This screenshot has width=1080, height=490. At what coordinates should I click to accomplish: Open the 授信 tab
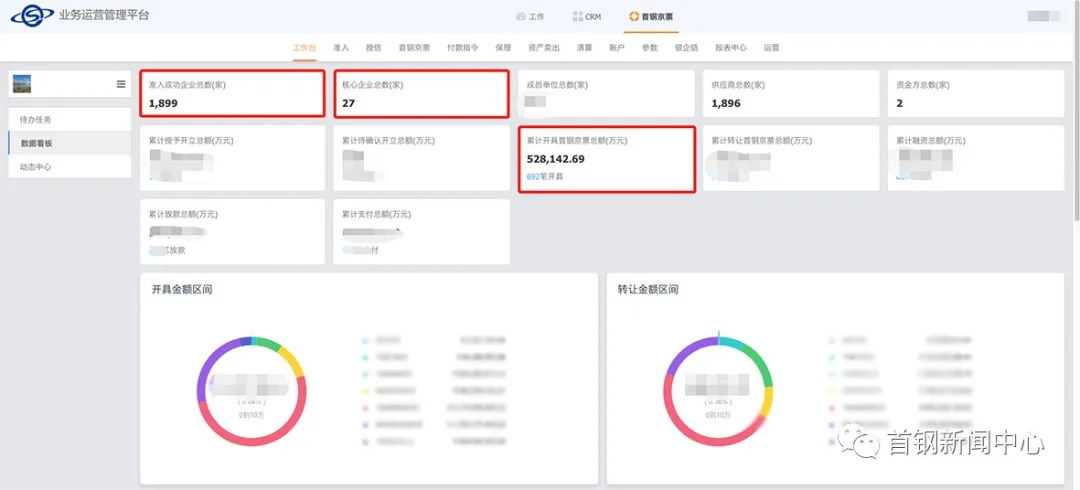tap(373, 48)
